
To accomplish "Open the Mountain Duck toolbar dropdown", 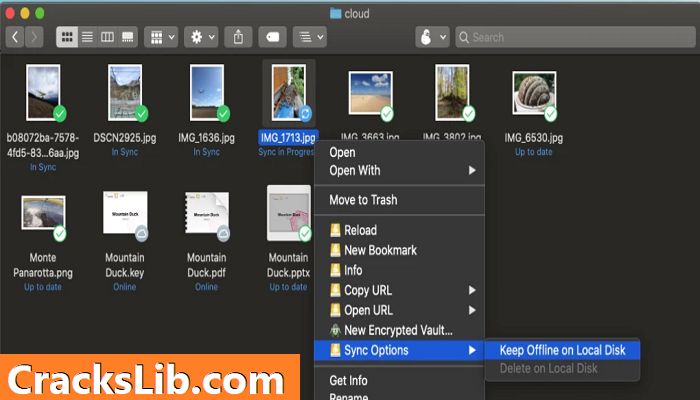I will (432, 37).
